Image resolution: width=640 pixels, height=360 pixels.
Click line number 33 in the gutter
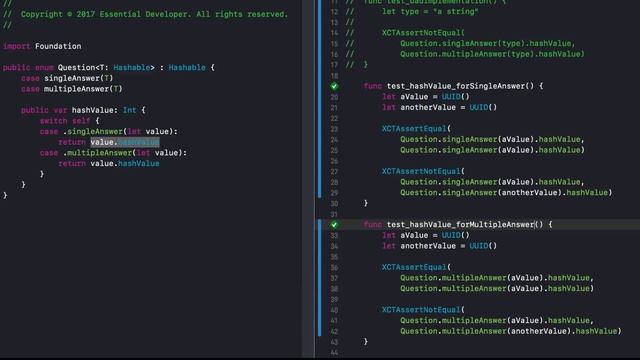334,236
